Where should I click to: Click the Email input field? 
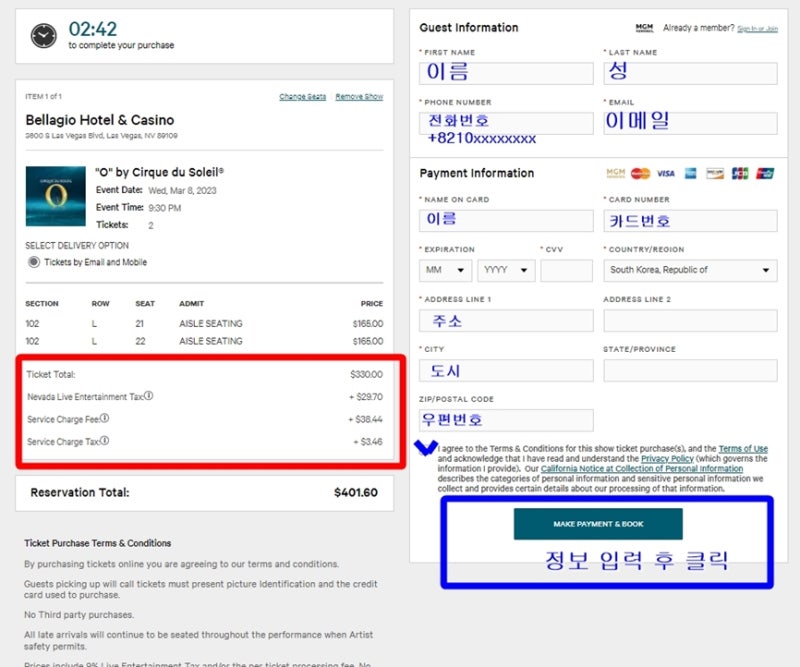click(x=690, y=123)
